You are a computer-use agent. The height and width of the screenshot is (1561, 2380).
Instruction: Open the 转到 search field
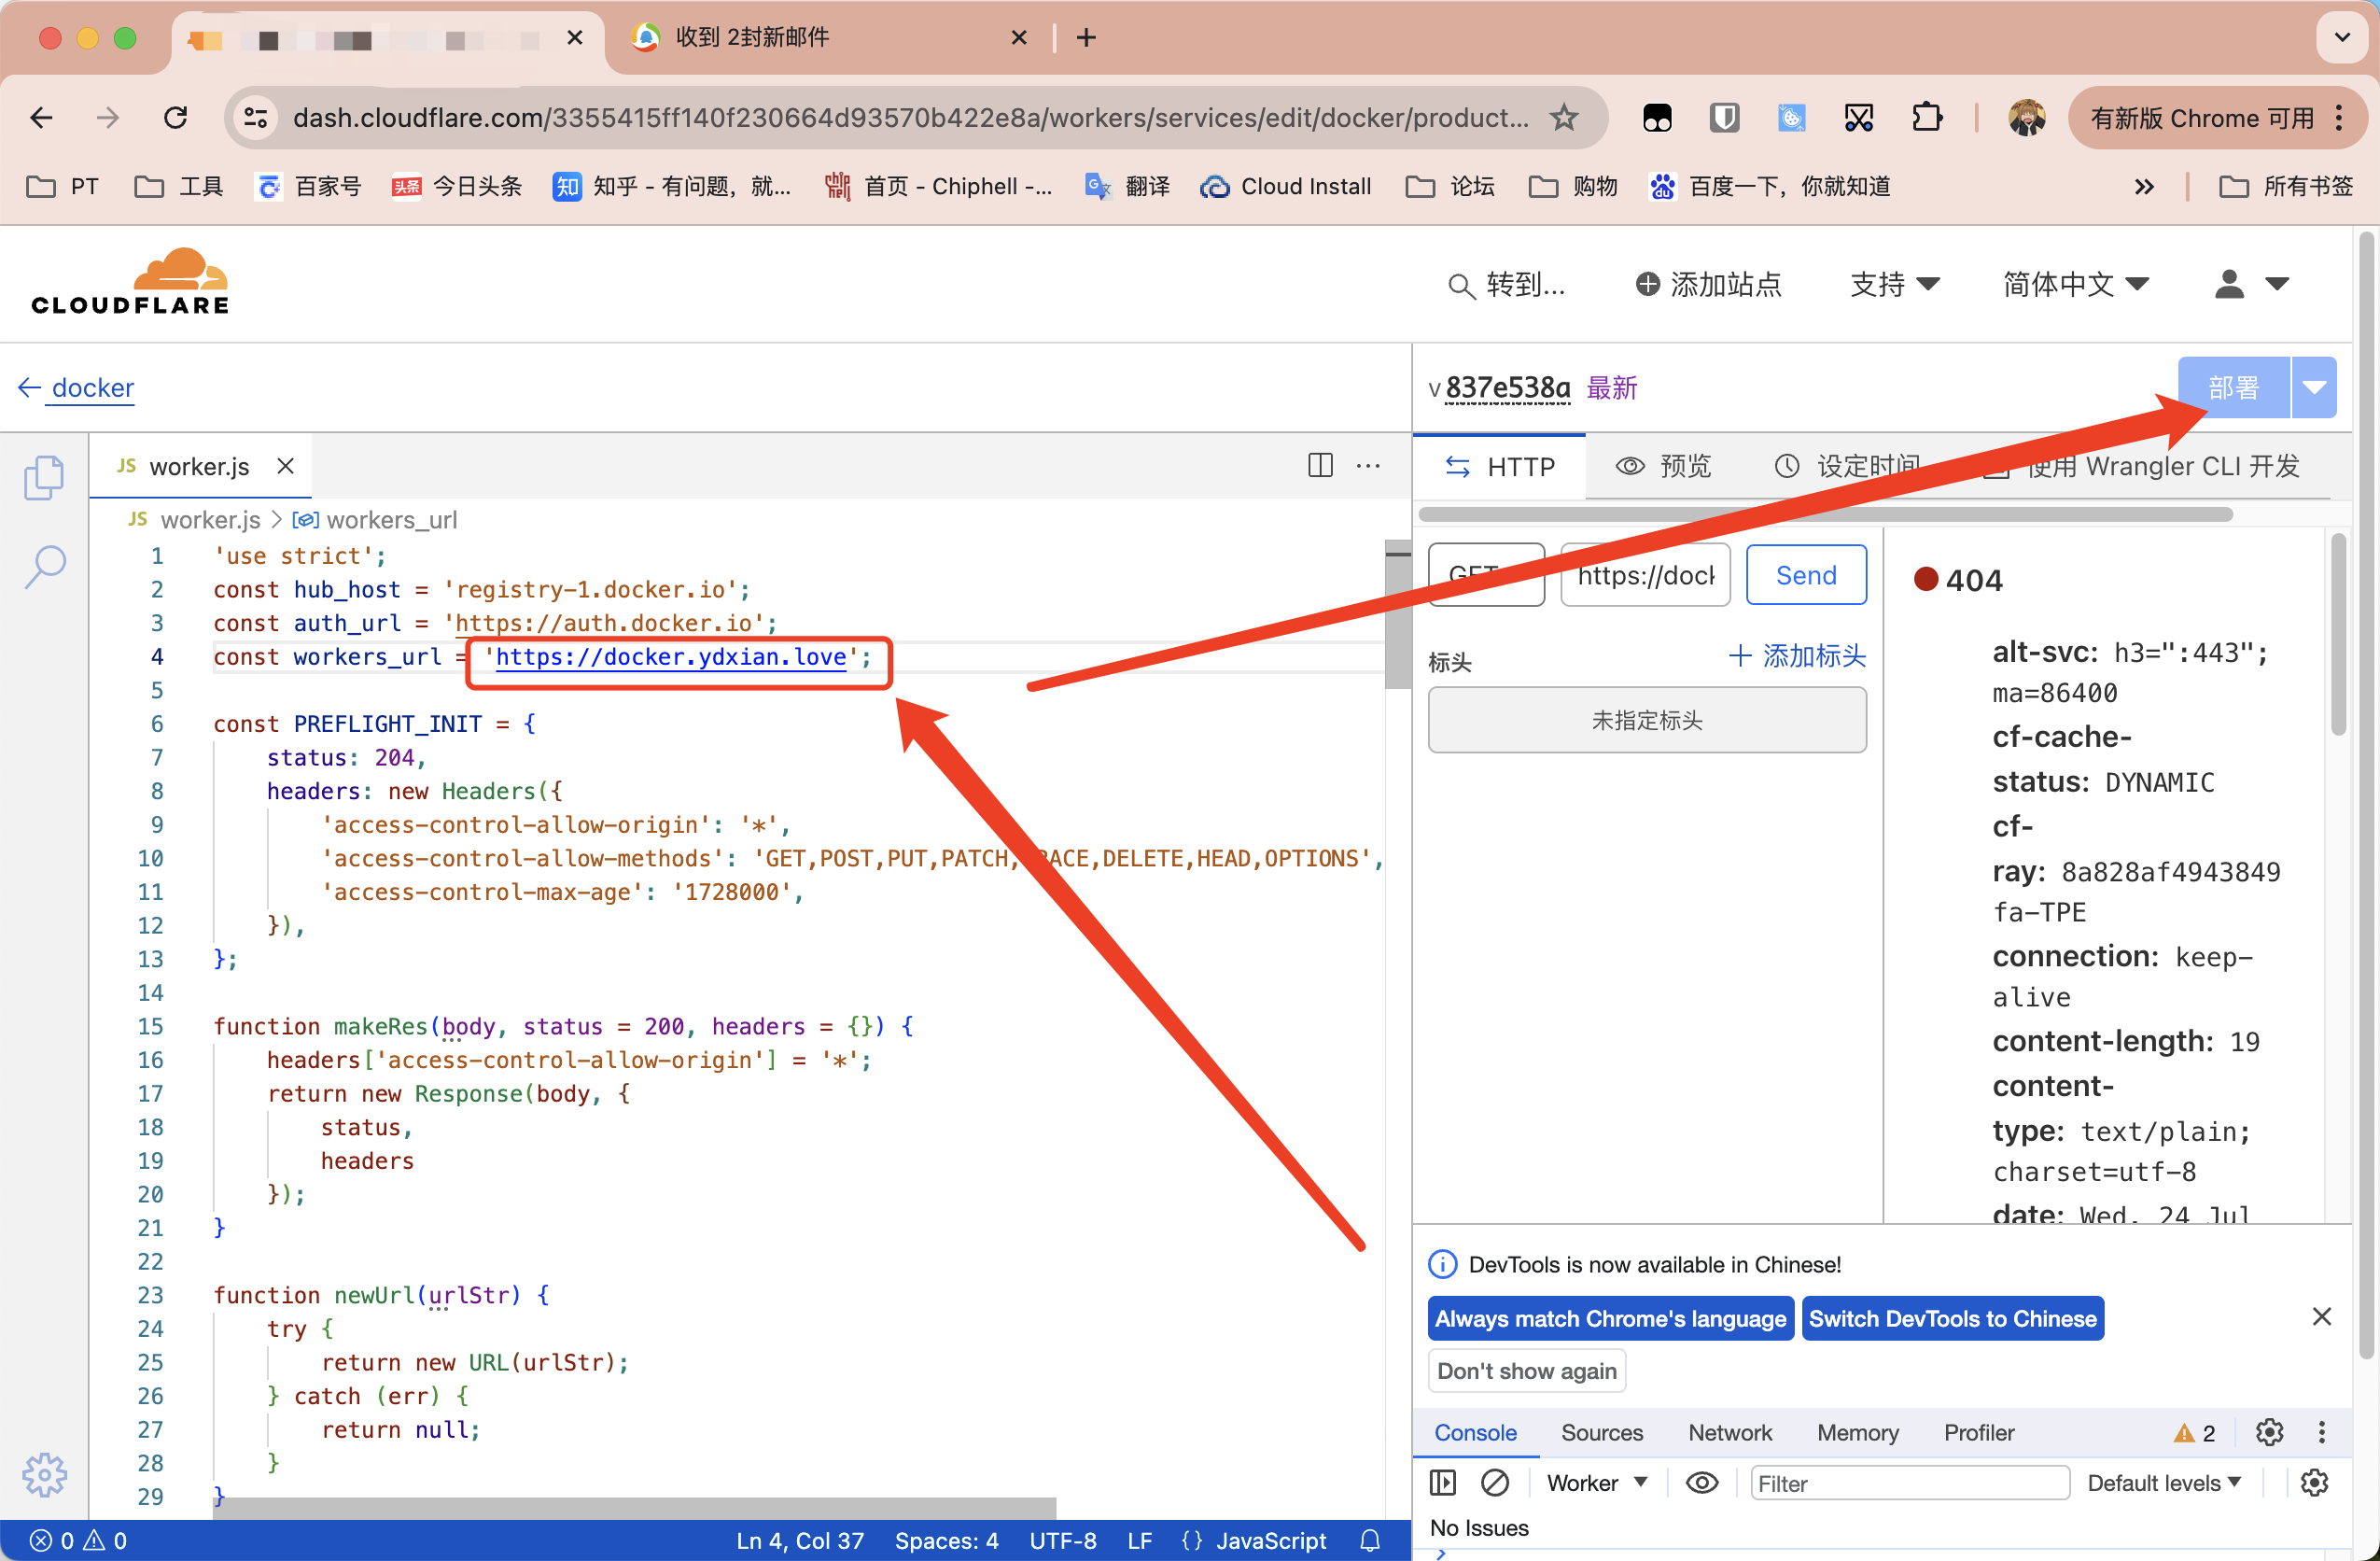[1507, 284]
